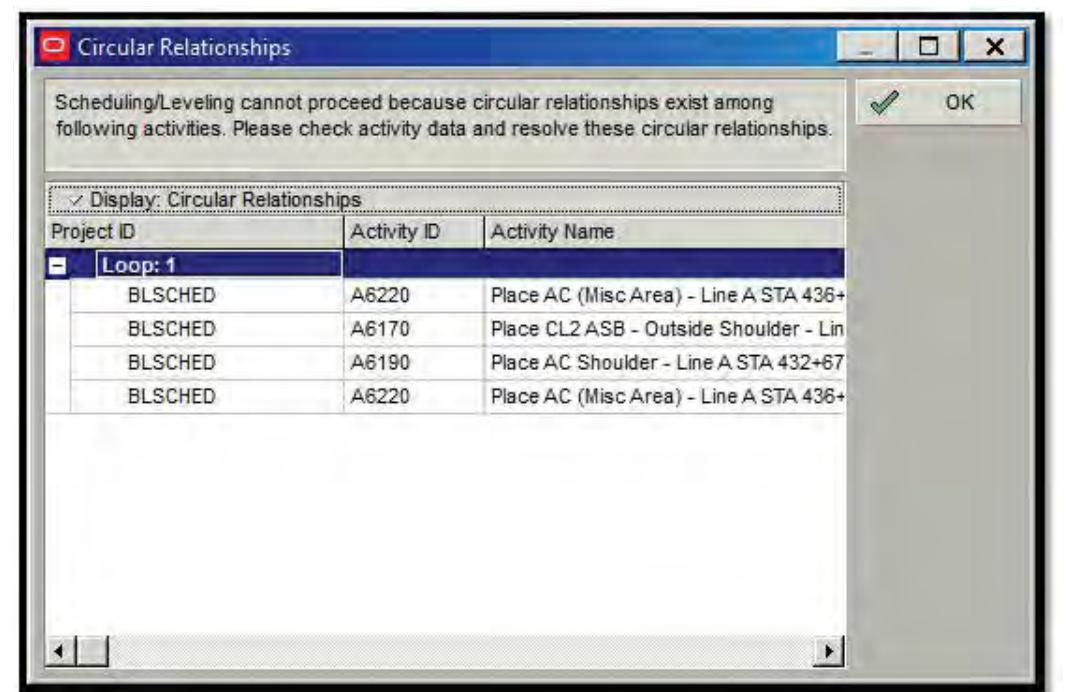Sort by Project ID column header
This screenshot has height=692, width=1071.
(x=195, y=232)
